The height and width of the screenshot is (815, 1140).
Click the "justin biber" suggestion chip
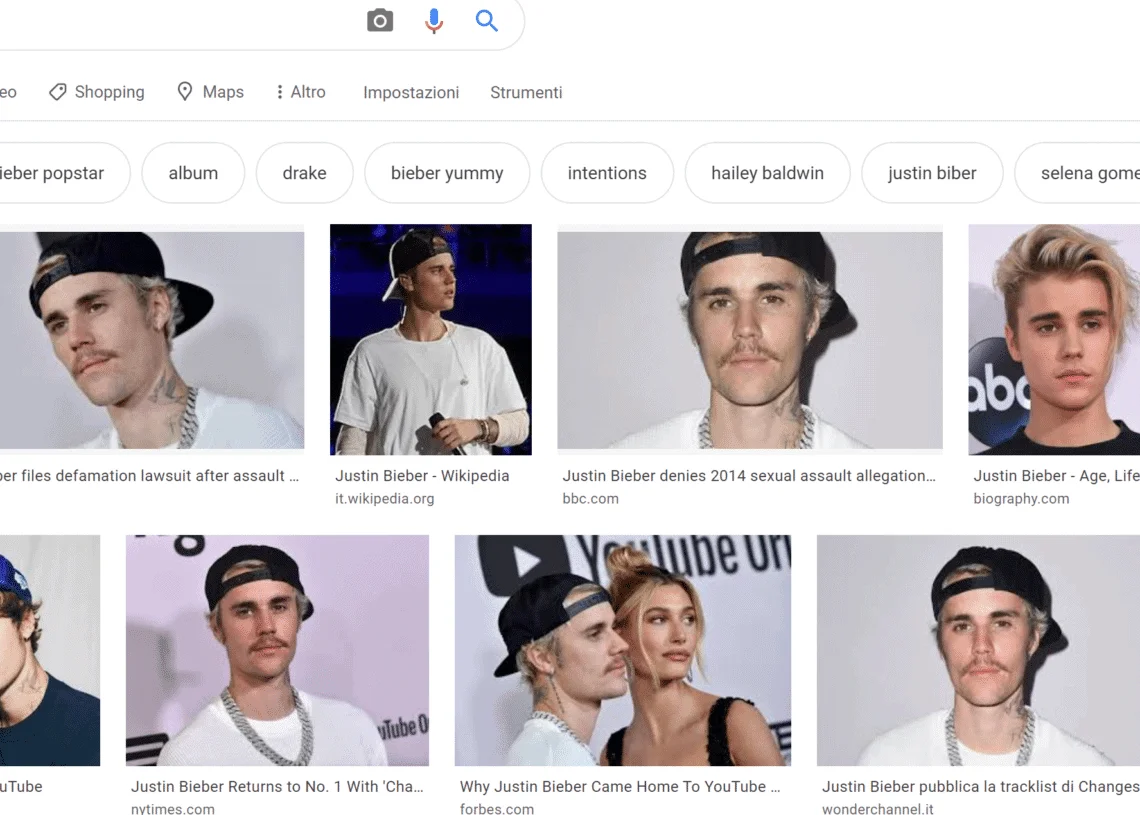932,173
